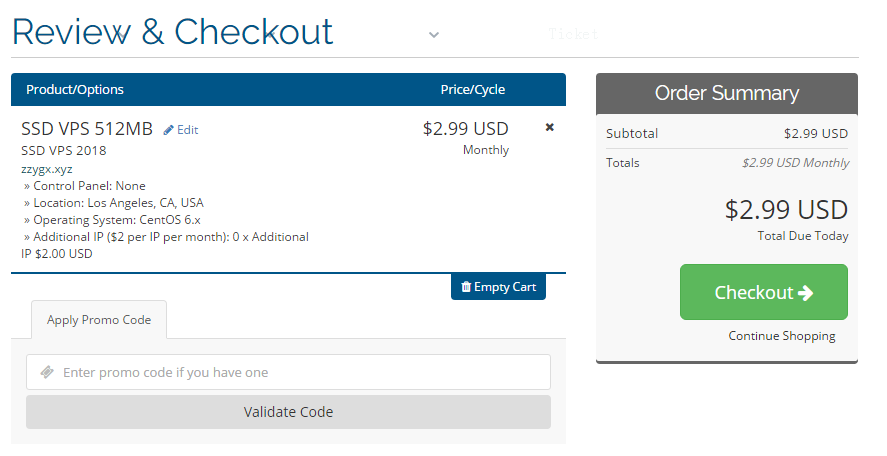Viewport: 887px width, 456px height.
Task: Click the trash can icon on Empty Cart
Action: click(x=466, y=287)
